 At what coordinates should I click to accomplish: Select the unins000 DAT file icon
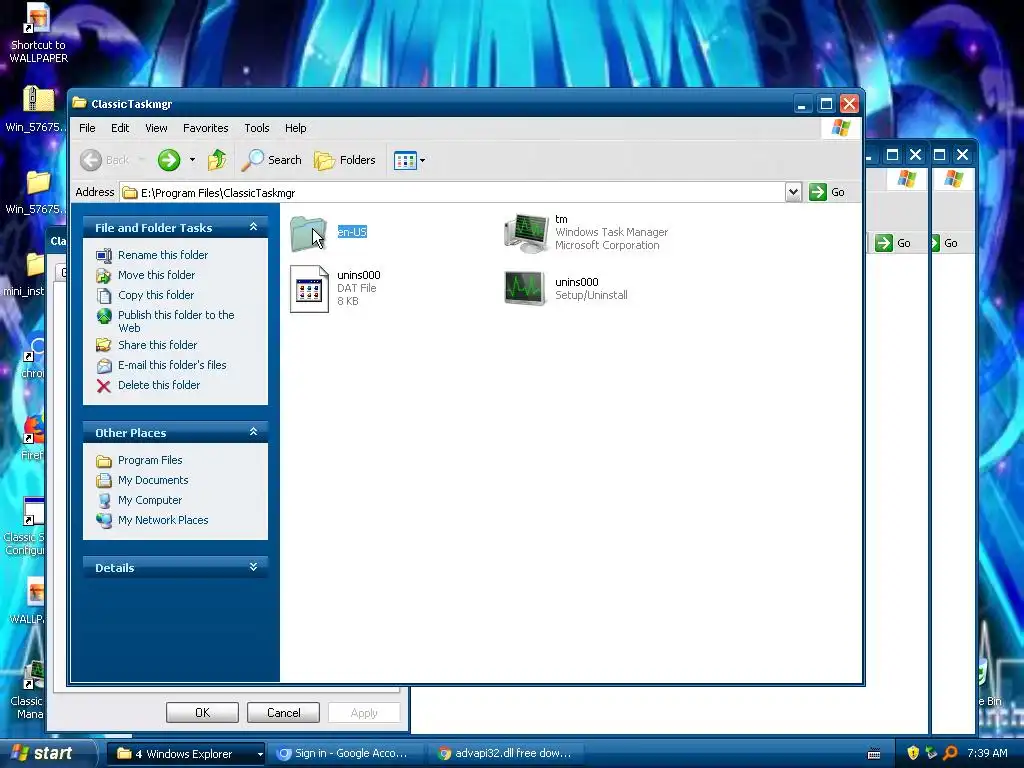click(309, 289)
